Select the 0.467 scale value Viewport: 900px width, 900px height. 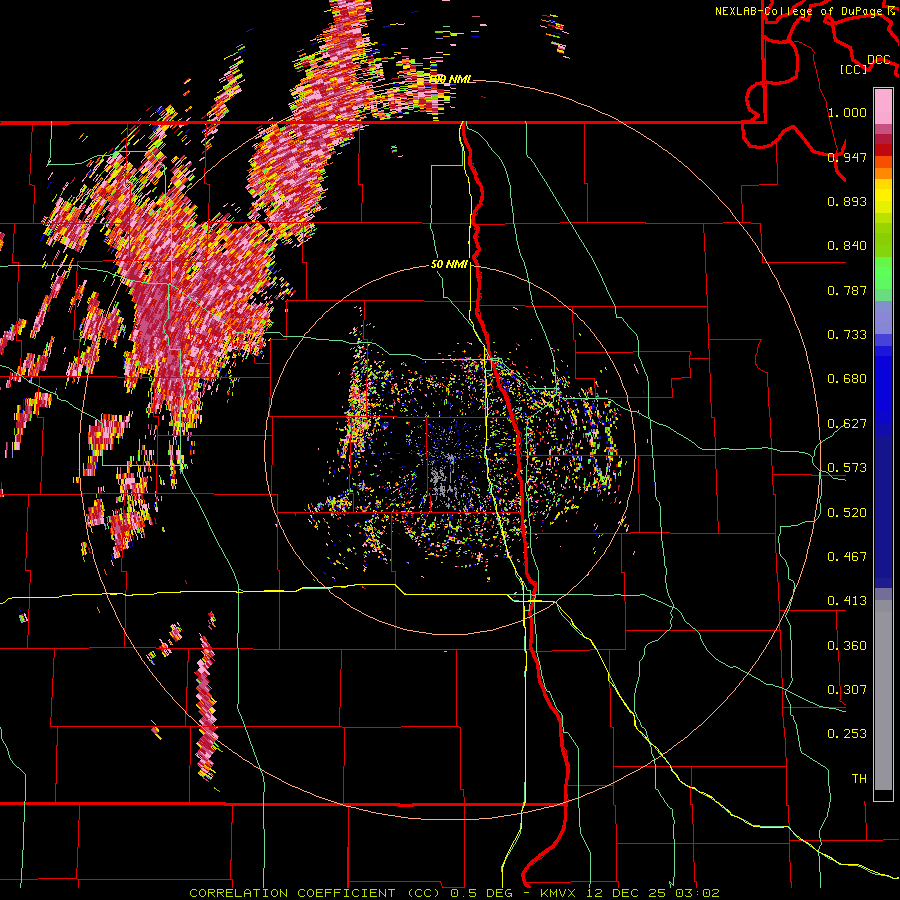point(847,557)
